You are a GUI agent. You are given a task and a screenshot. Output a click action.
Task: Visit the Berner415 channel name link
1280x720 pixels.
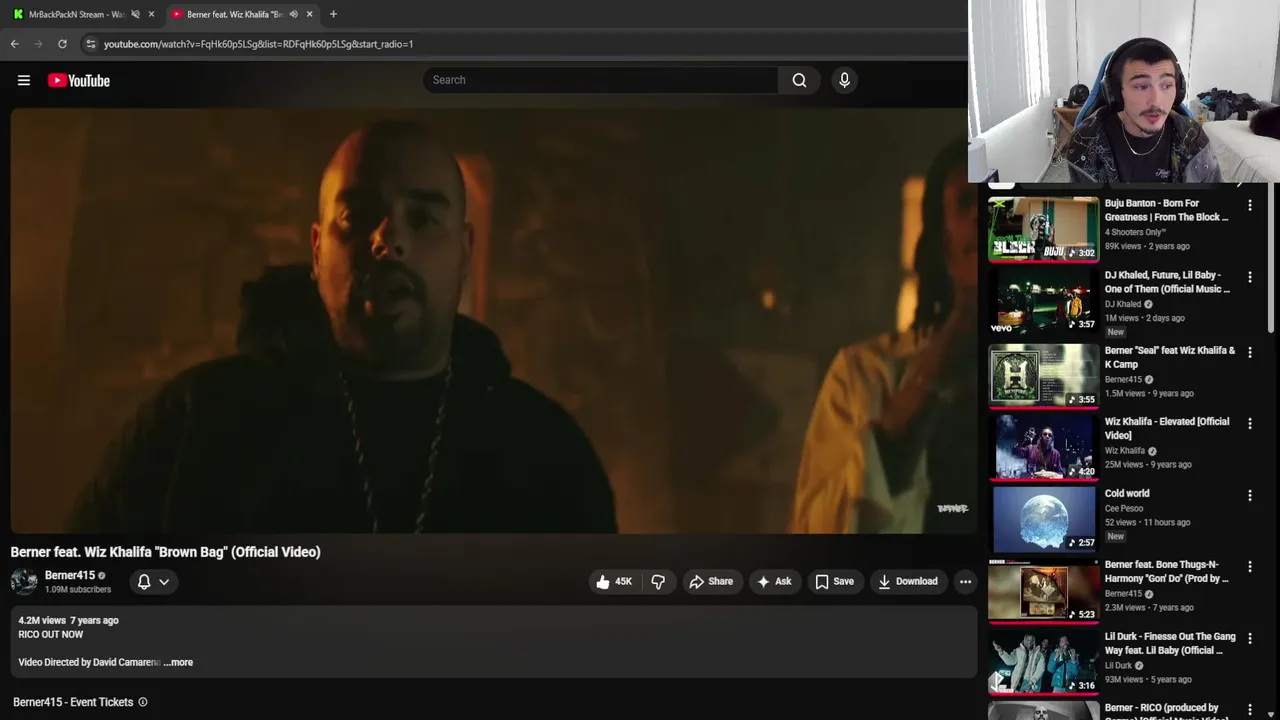(69, 575)
